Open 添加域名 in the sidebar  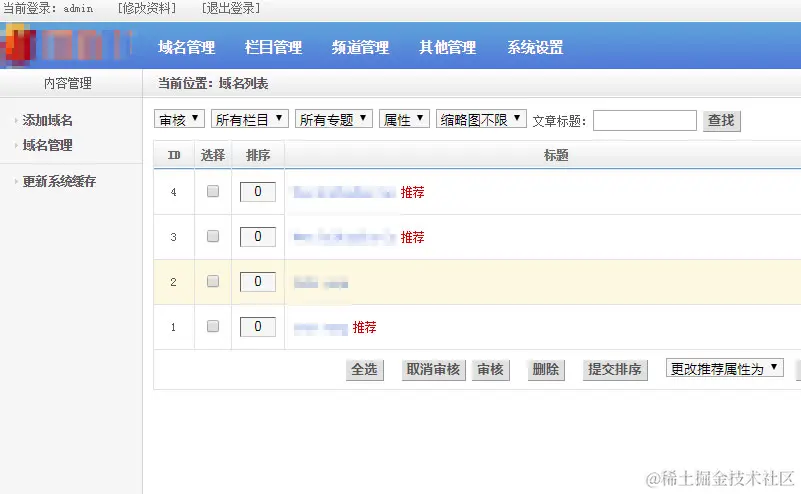48,120
